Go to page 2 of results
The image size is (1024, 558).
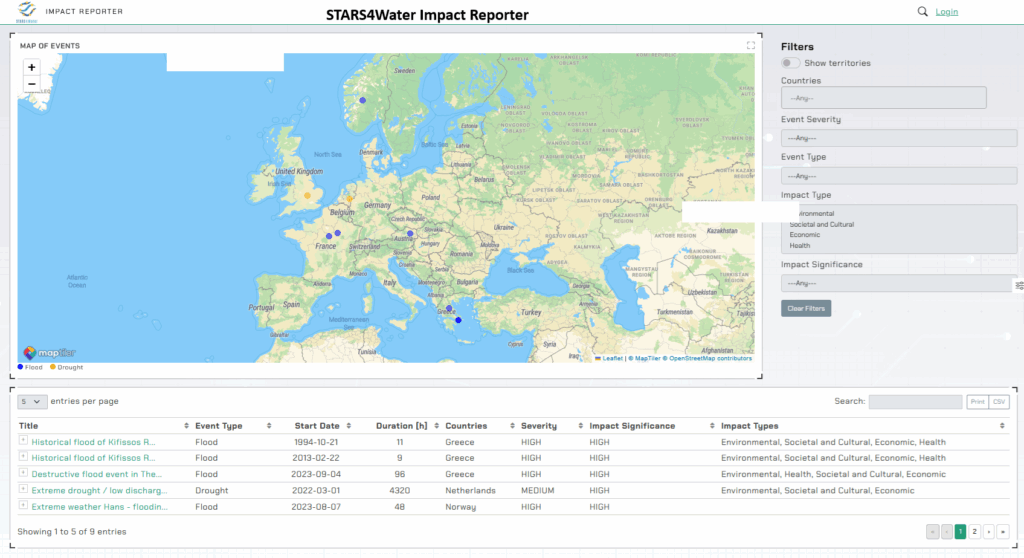coord(974,532)
